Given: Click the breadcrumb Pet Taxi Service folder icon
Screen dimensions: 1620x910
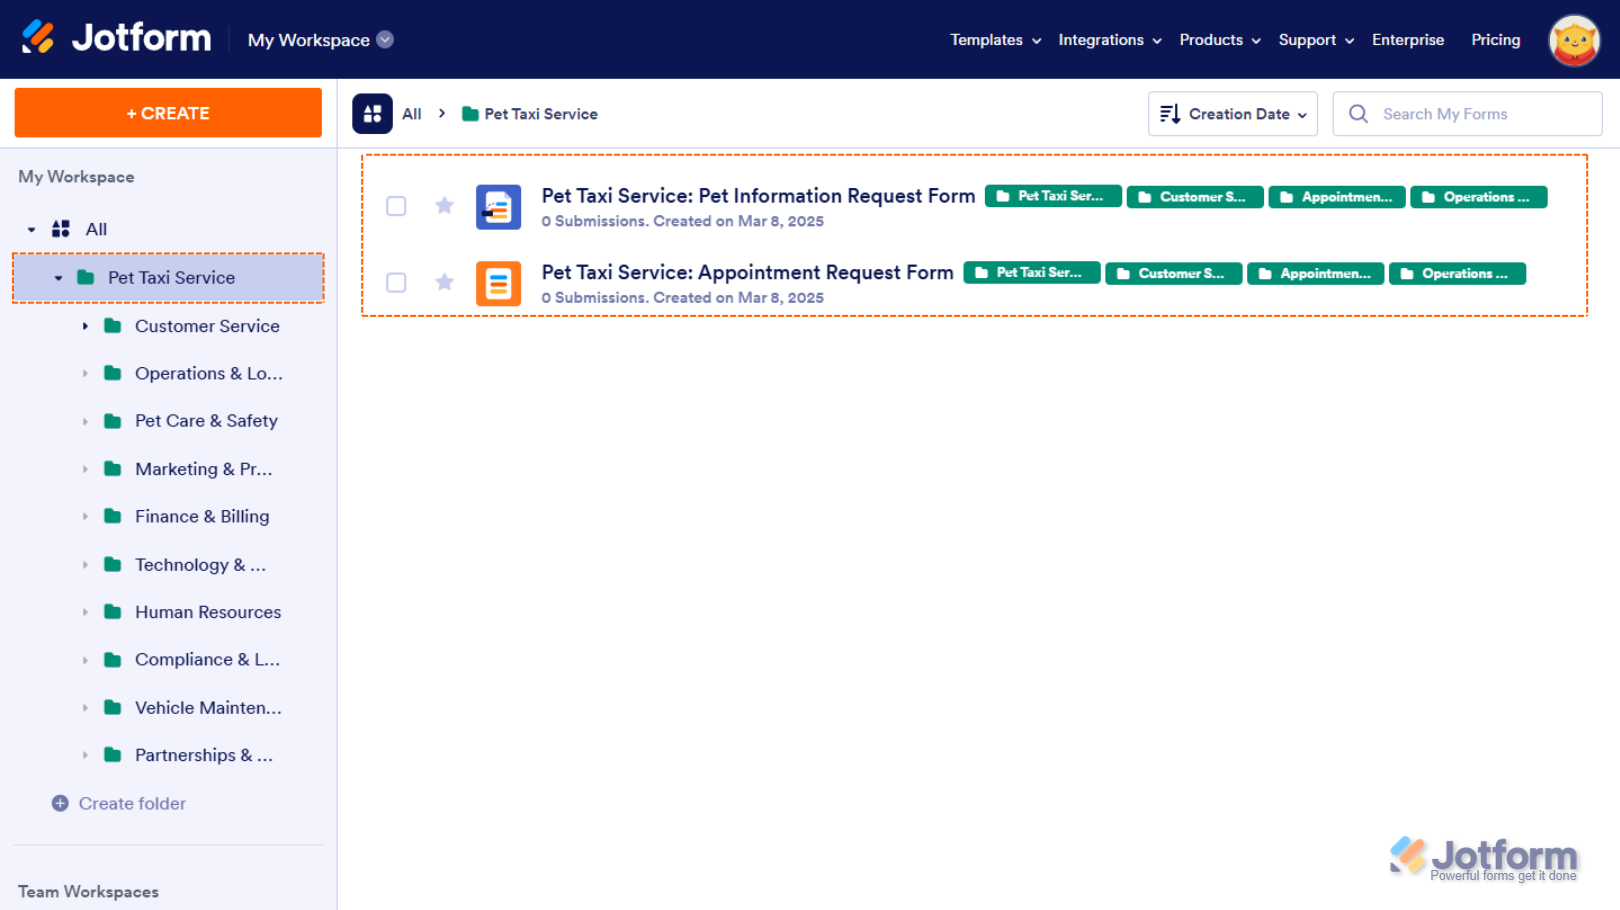Looking at the screenshot, I should tap(470, 114).
